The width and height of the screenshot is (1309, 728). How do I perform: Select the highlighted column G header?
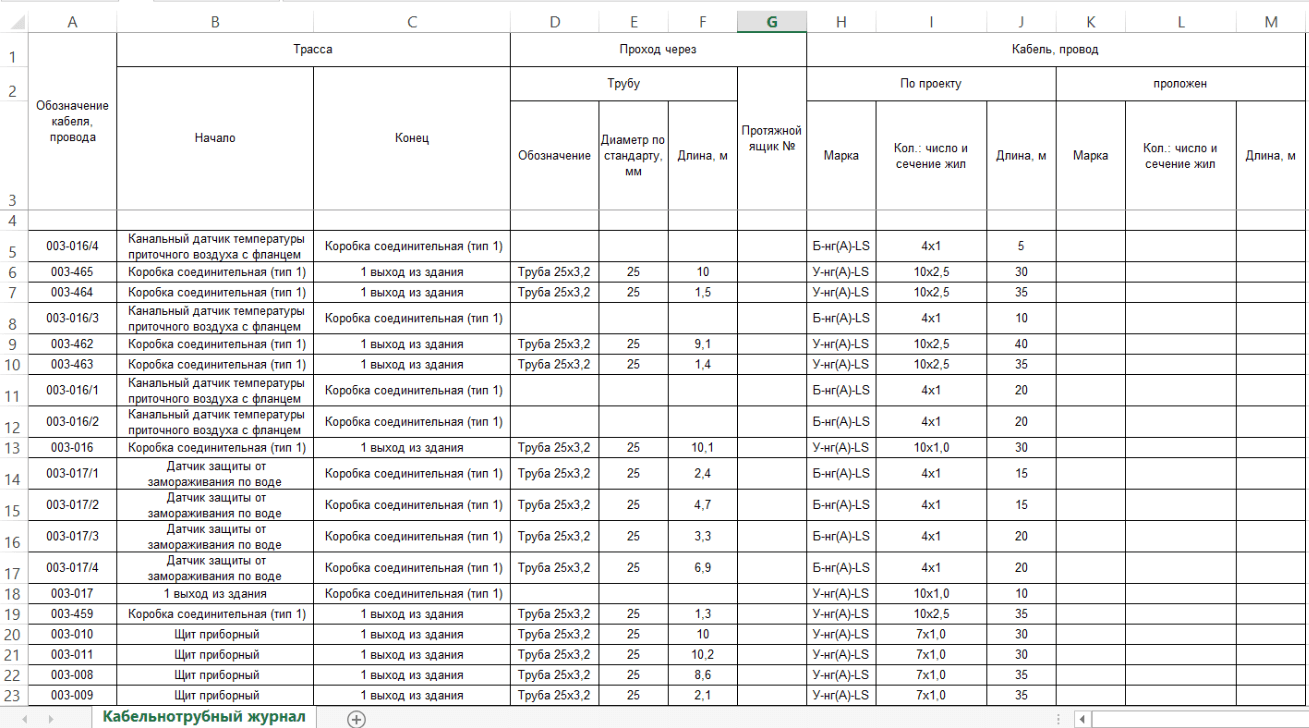point(772,23)
